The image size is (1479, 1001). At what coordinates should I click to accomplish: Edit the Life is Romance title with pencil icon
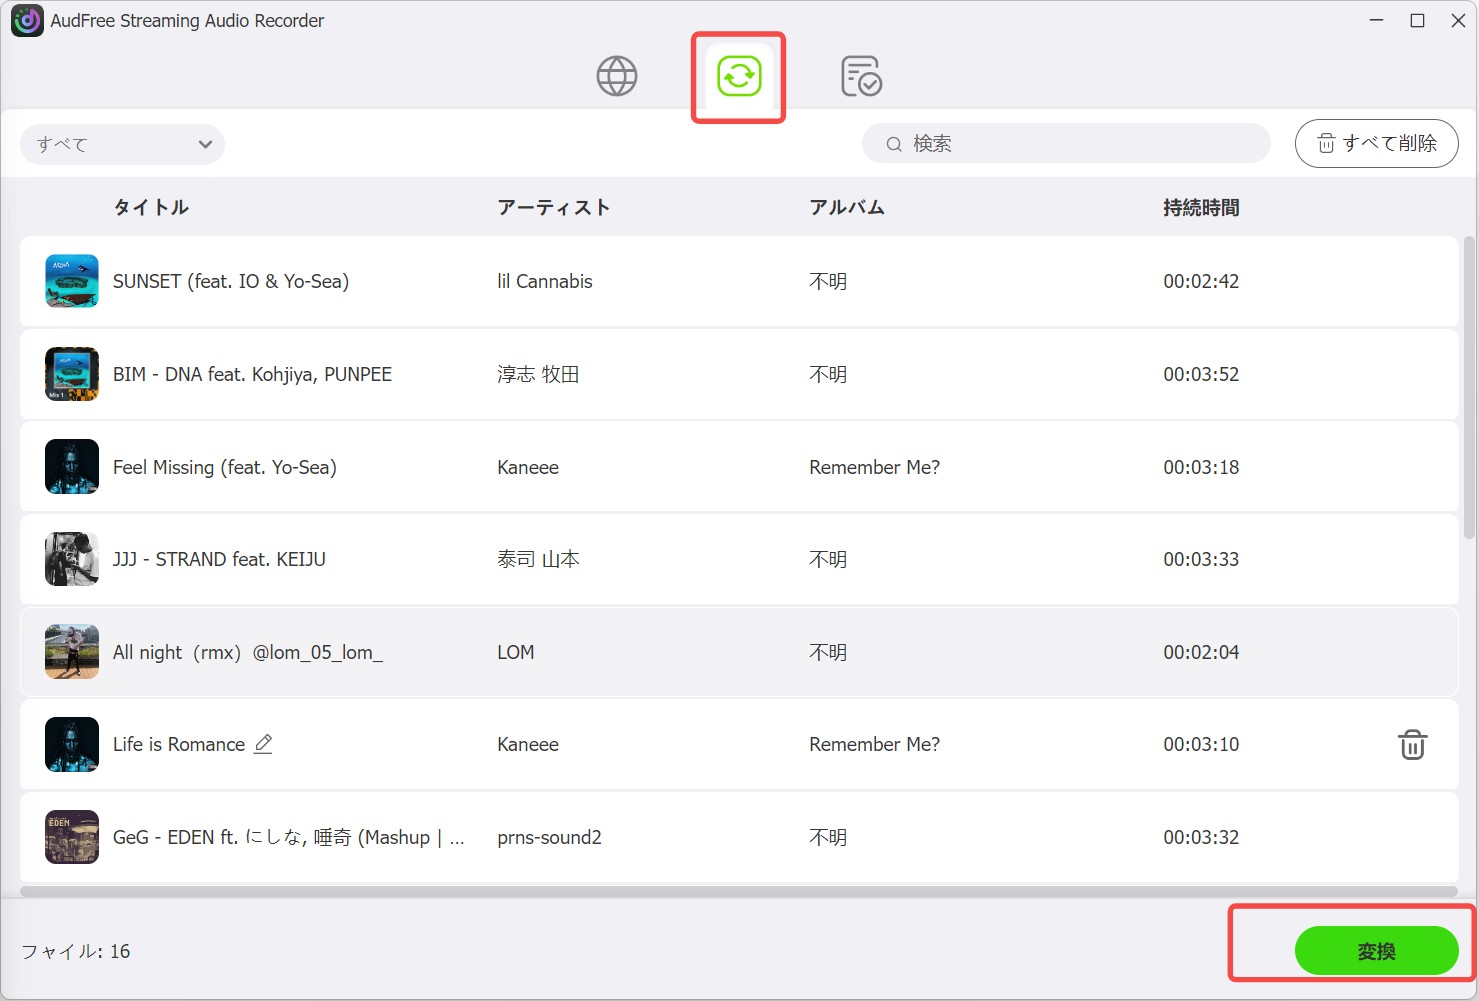(263, 744)
